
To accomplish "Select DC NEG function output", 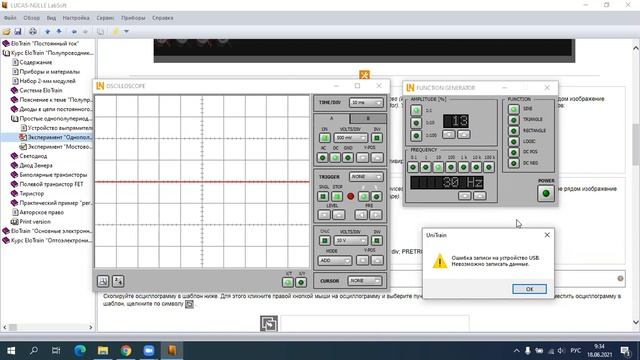I will (513, 163).
